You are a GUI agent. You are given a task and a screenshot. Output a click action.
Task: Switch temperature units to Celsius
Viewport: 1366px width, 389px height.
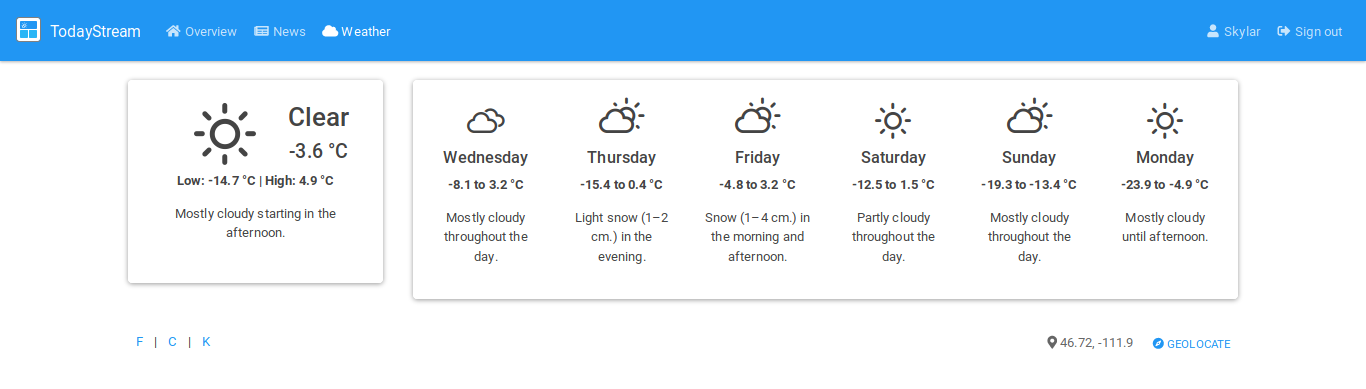(172, 342)
